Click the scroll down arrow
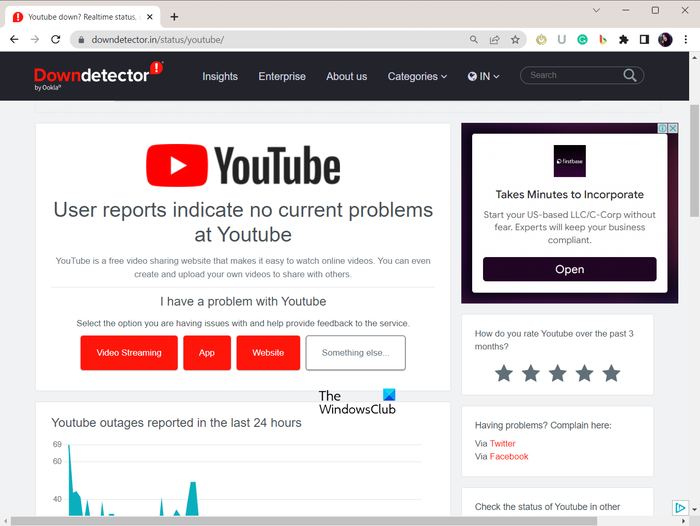Screen dimensions: 700x526 pyautogui.click(x=694, y=509)
